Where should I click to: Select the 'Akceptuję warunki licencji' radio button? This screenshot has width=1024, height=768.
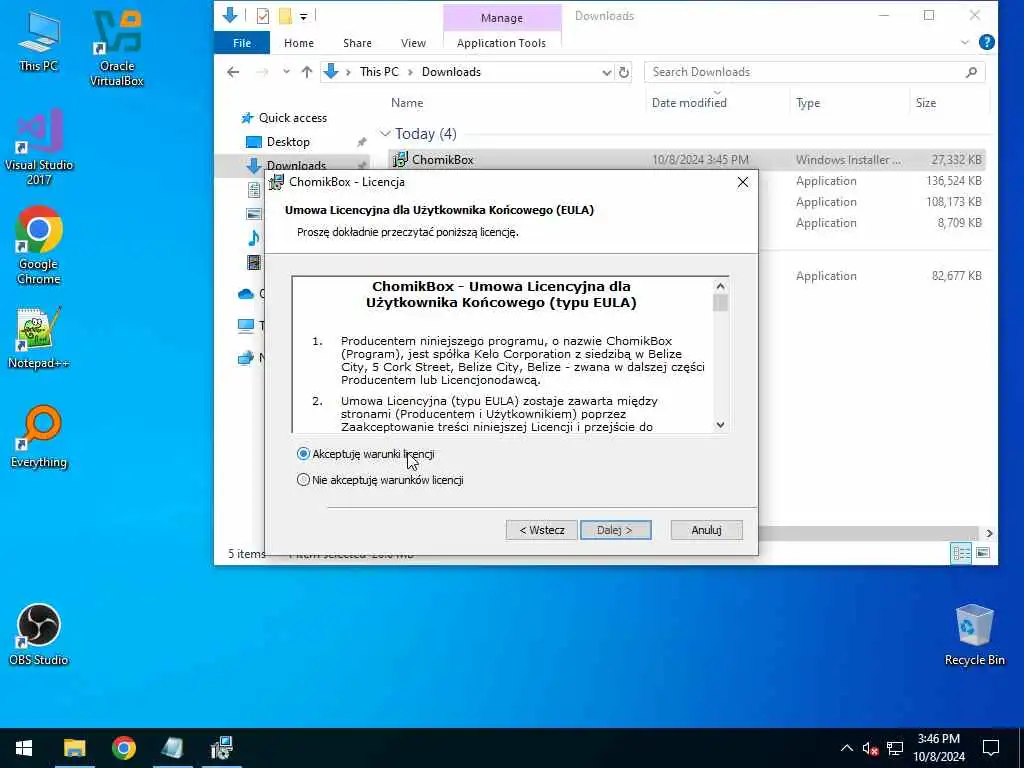303,453
